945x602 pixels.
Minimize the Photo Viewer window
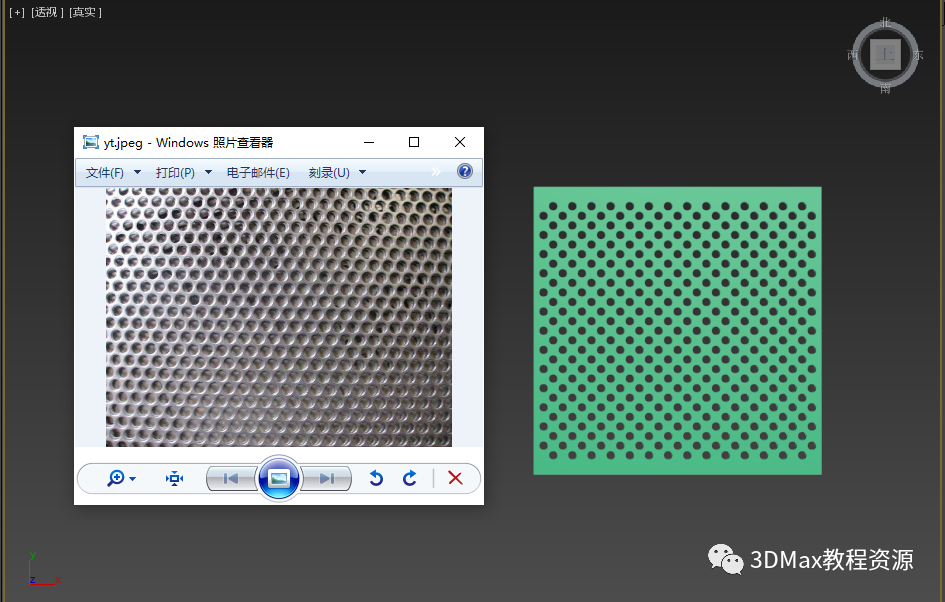click(x=369, y=142)
